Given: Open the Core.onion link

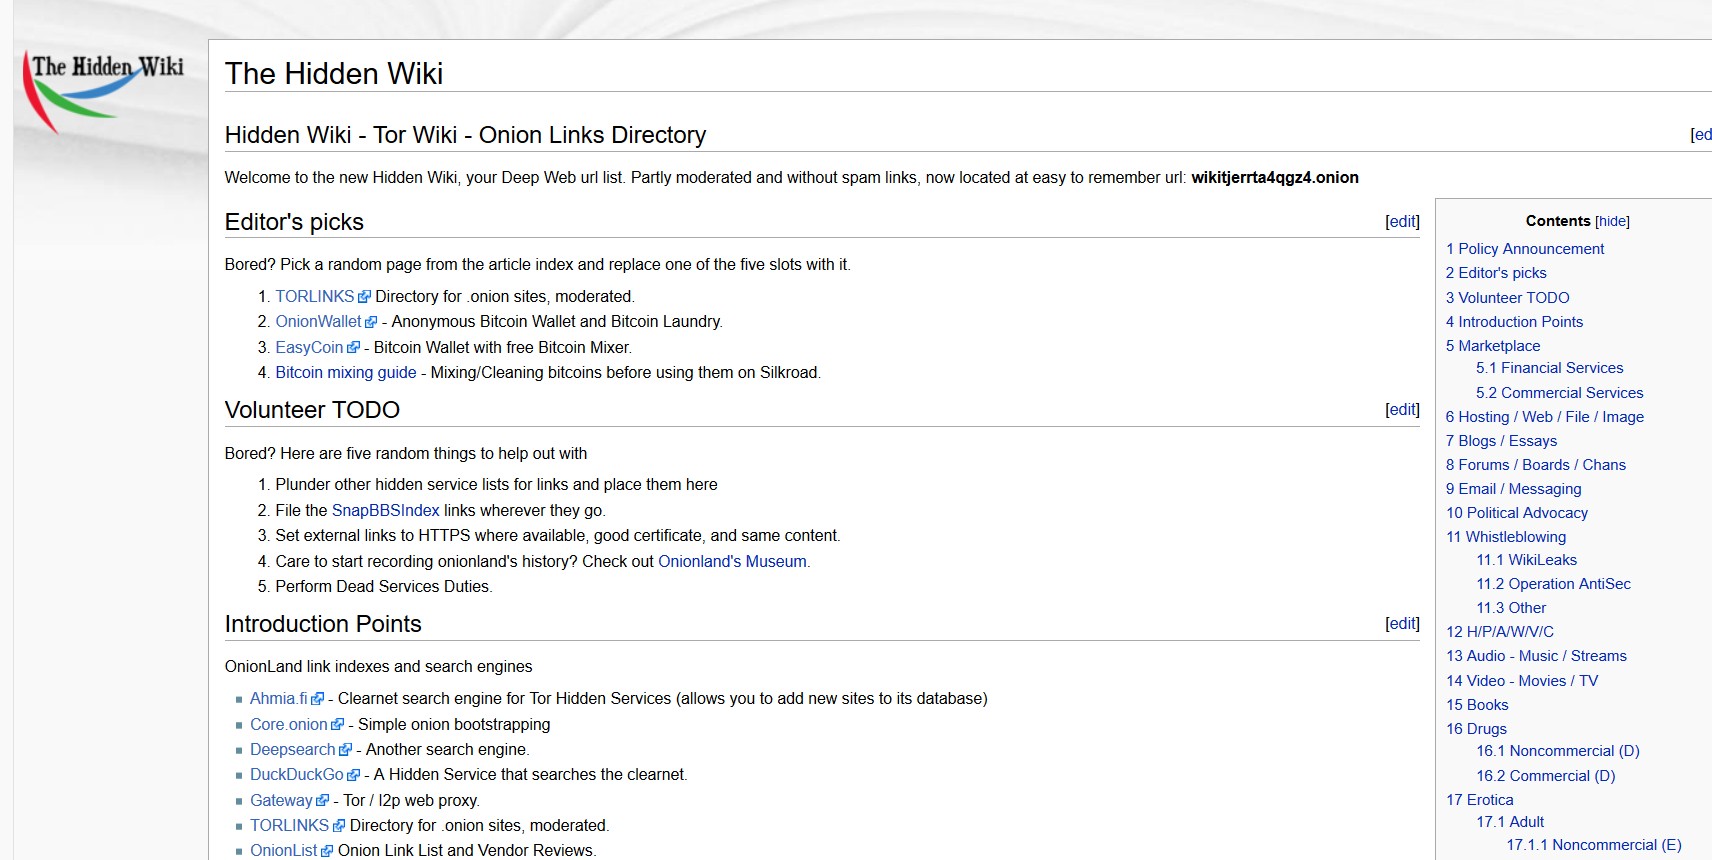Looking at the screenshot, I should [x=289, y=725].
